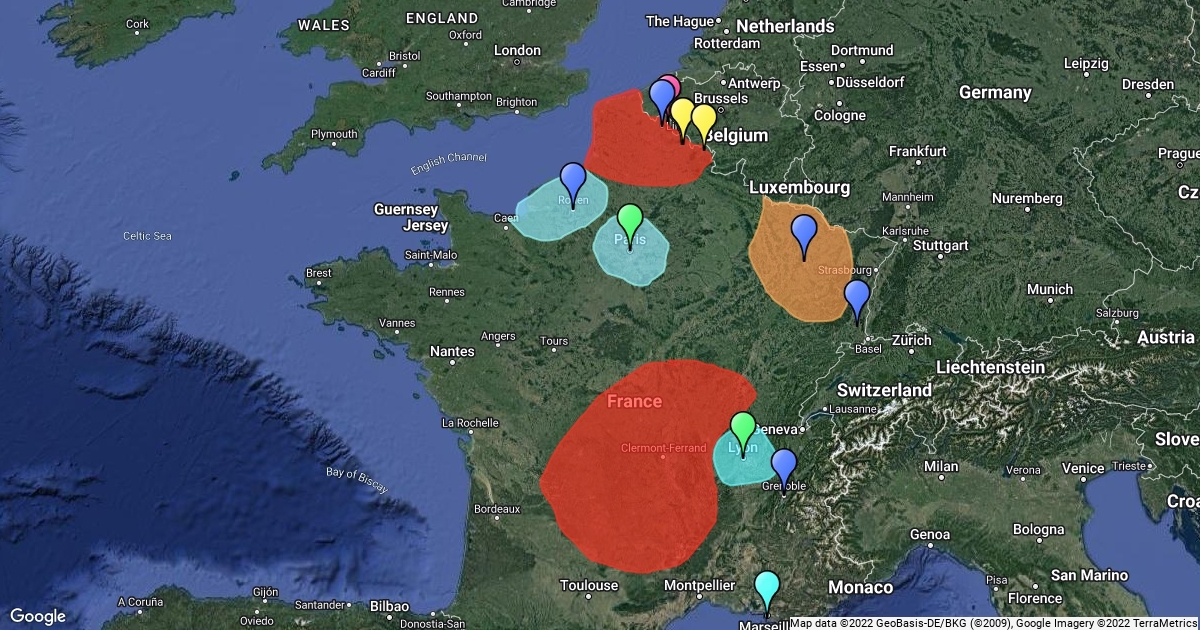Select the Guernsey label
The image size is (1200, 630).
405,209
